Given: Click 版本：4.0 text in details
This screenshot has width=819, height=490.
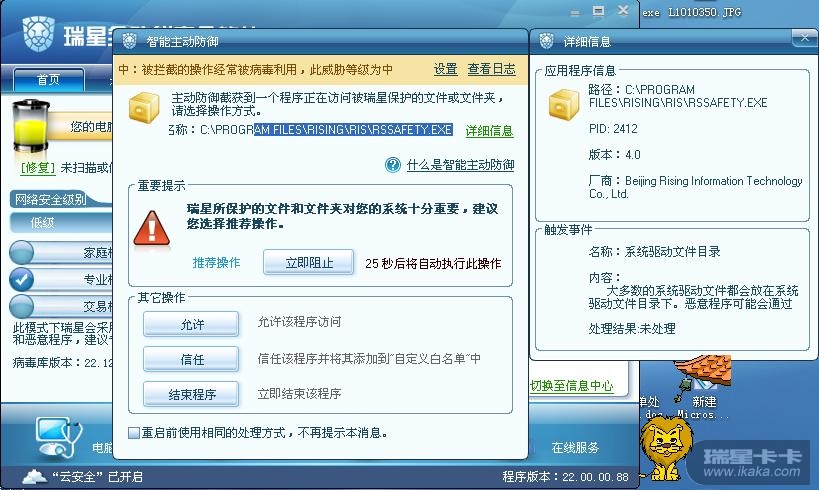Looking at the screenshot, I should coord(614,155).
